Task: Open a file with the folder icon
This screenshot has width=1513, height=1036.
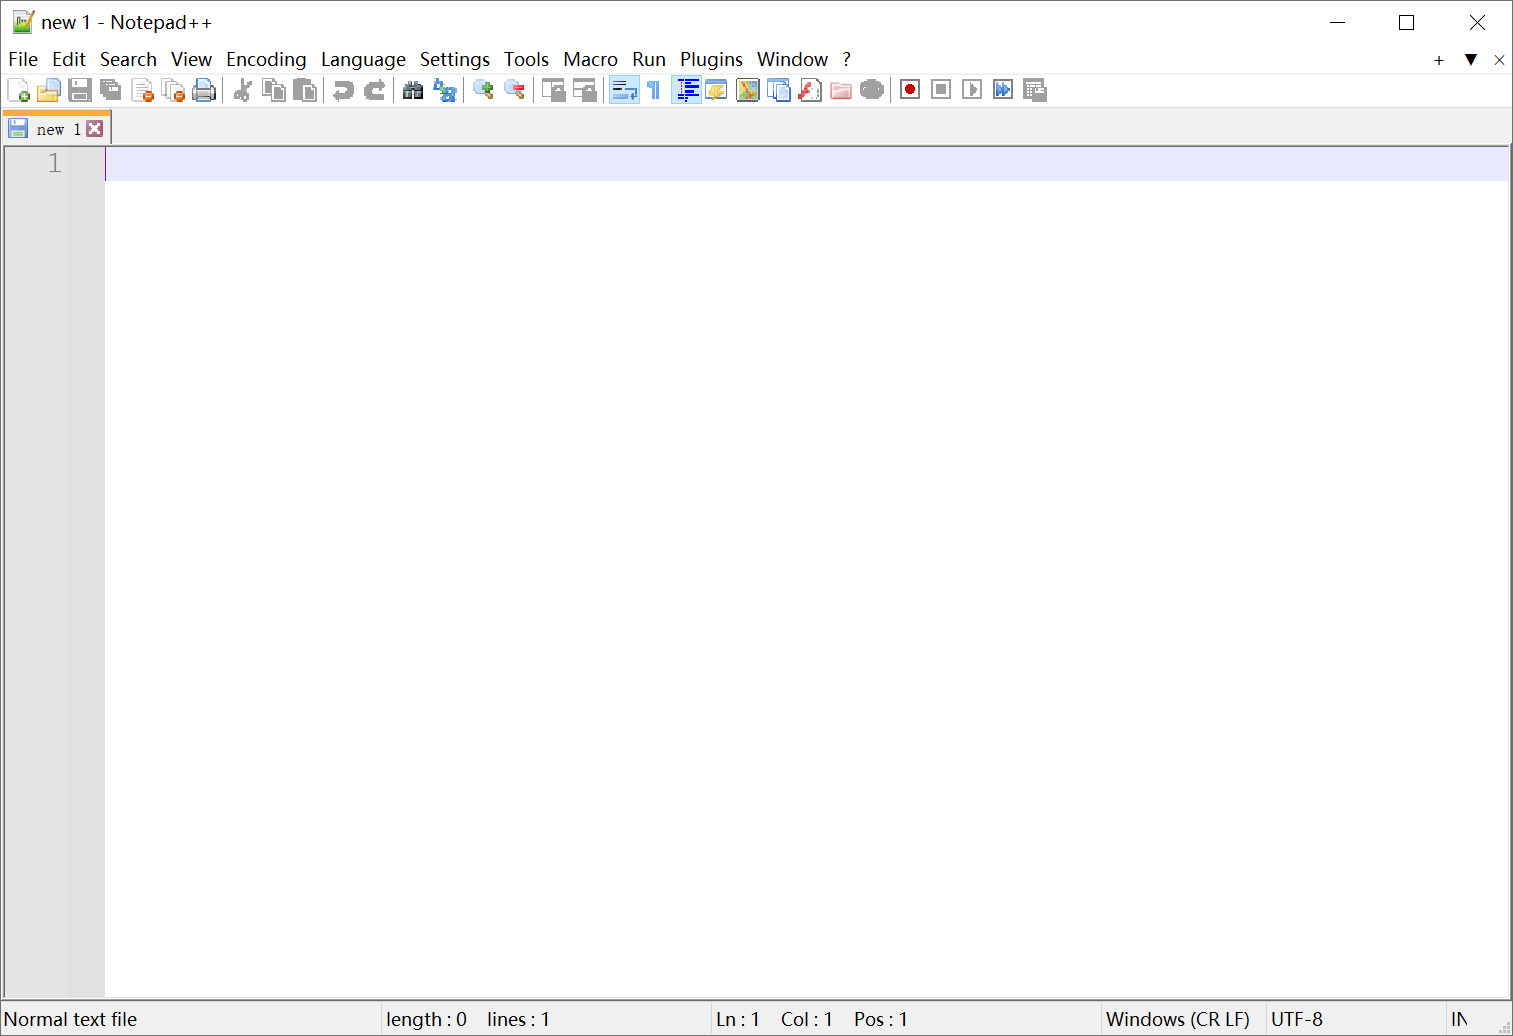Action: pos(48,90)
